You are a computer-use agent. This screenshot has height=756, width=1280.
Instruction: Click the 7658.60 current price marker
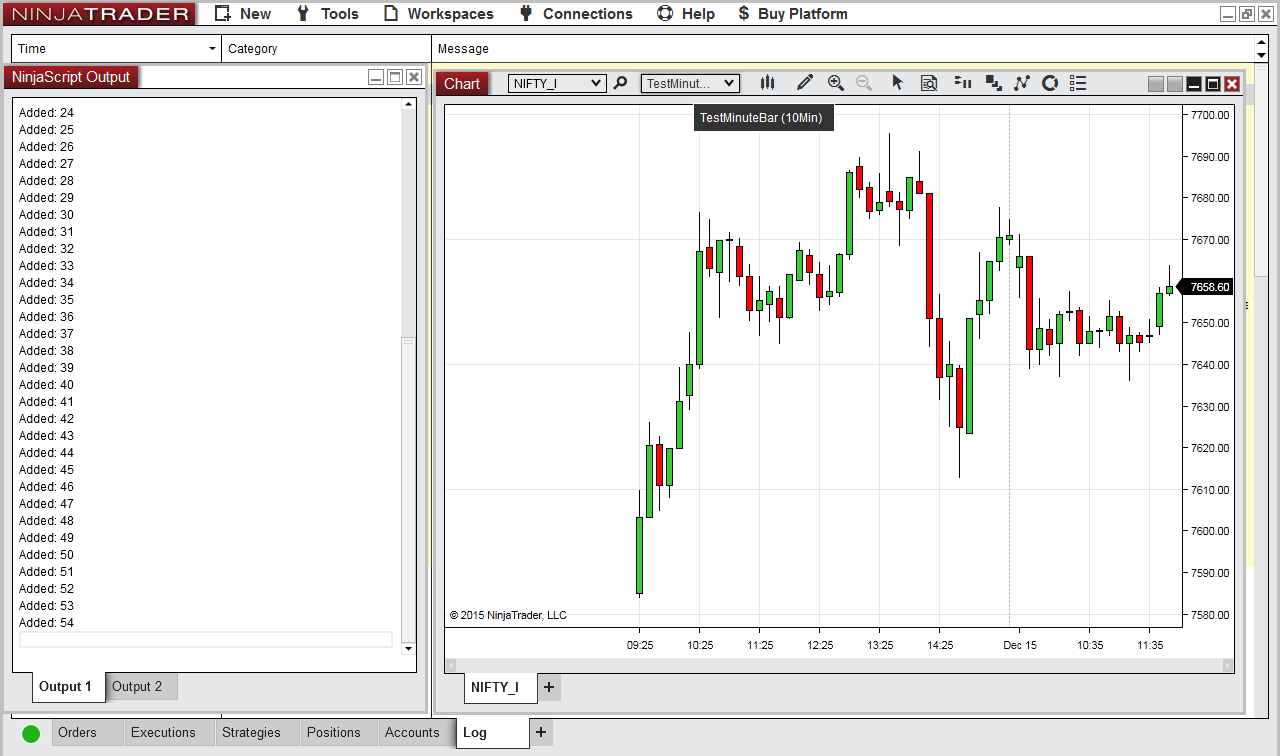[x=1206, y=287]
